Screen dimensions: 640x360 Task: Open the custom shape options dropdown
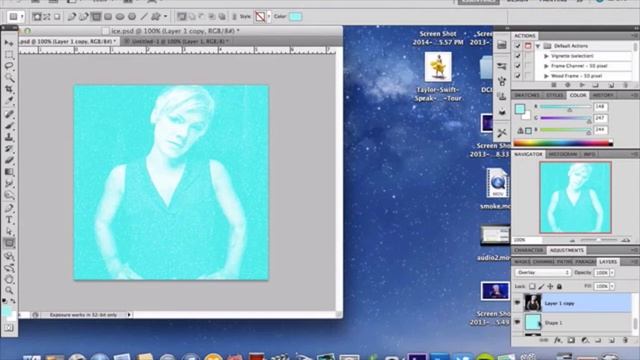[165, 17]
